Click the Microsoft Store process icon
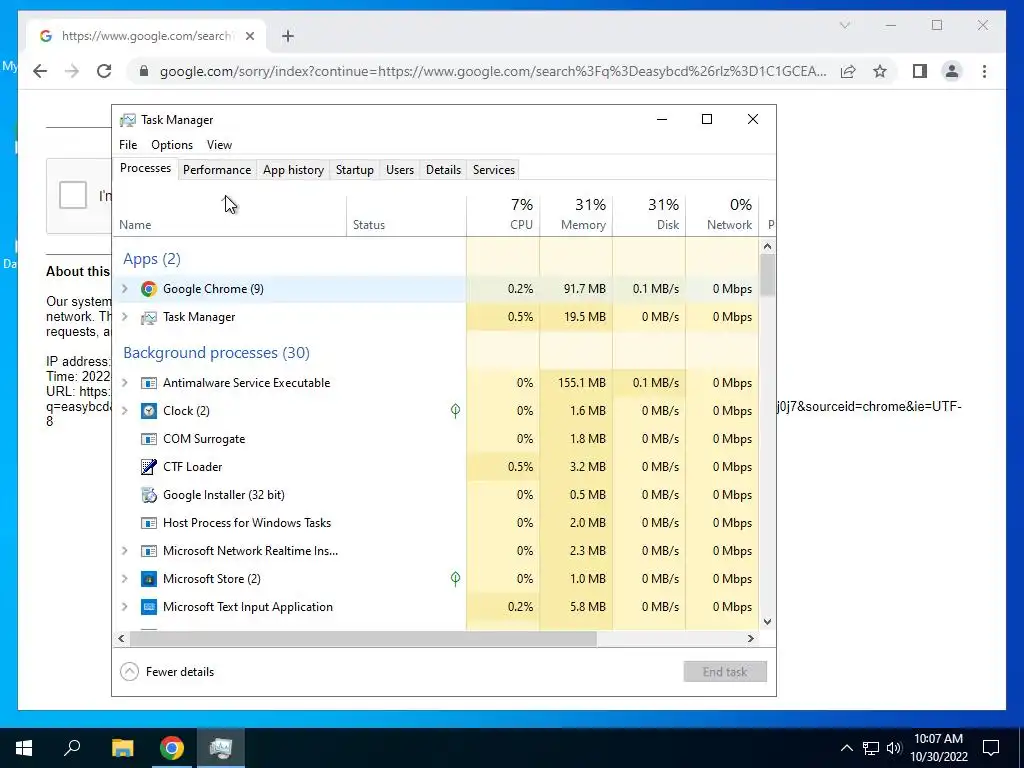The height and width of the screenshot is (768, 1024). point(149,579)
